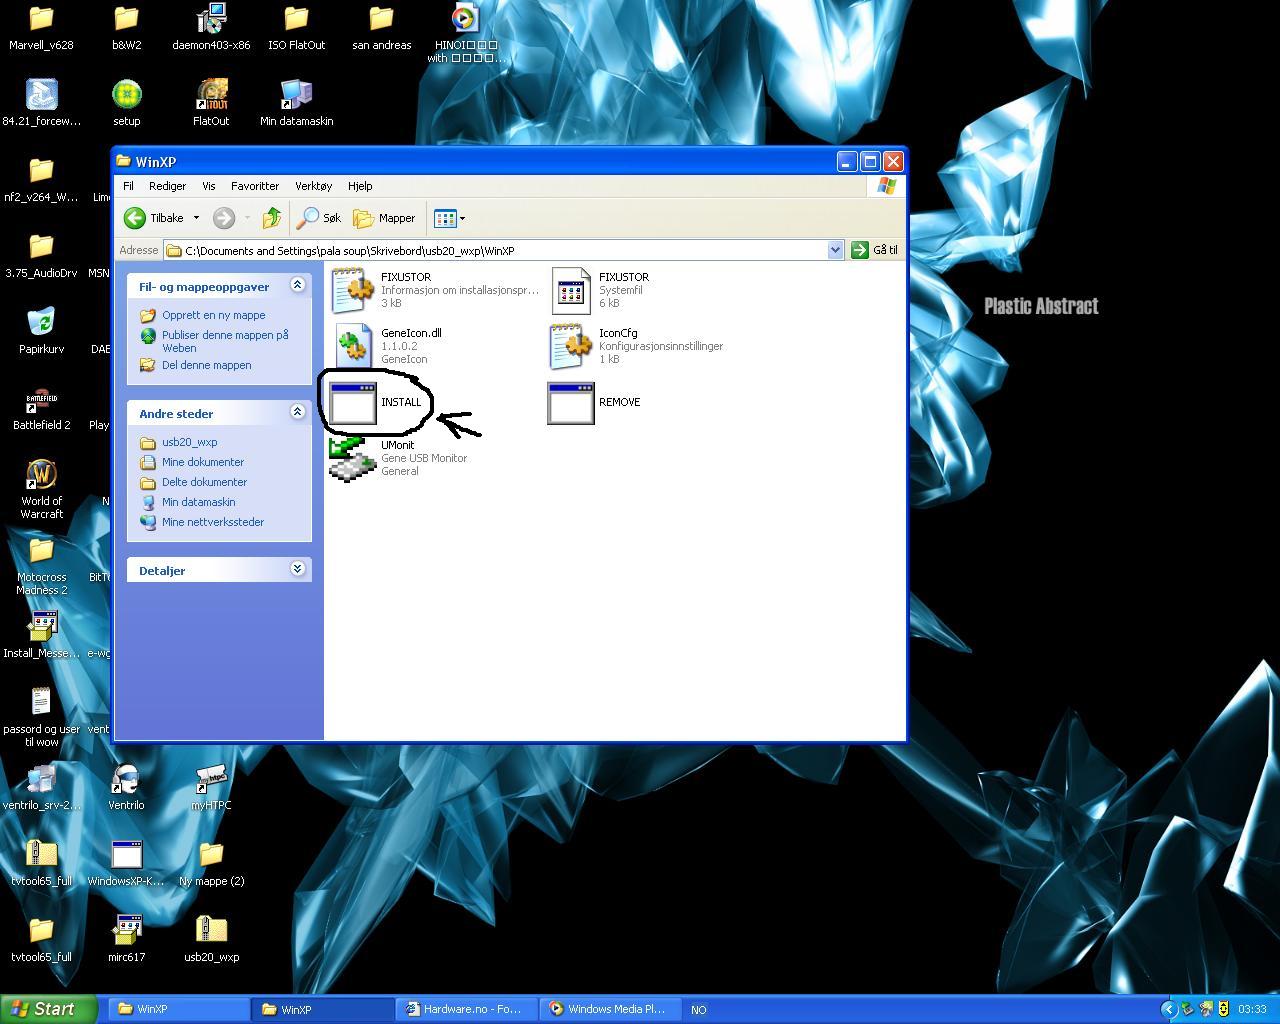This screenshot has height=1024, width=1280.
Task: Select Motocross Madness 2 folder
Action: pos(41,565)
